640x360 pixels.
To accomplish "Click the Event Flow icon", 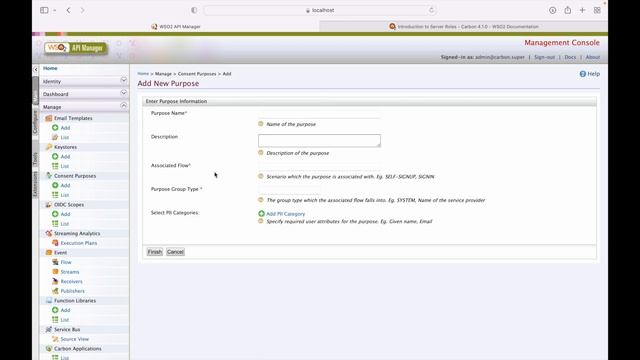I will click(55, 262).
